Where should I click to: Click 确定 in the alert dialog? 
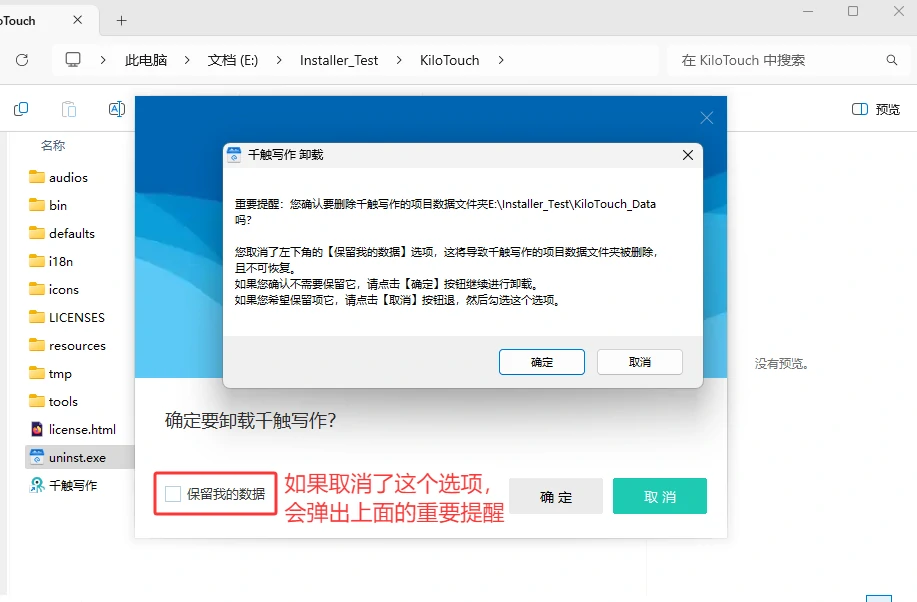tap(542, 362)
